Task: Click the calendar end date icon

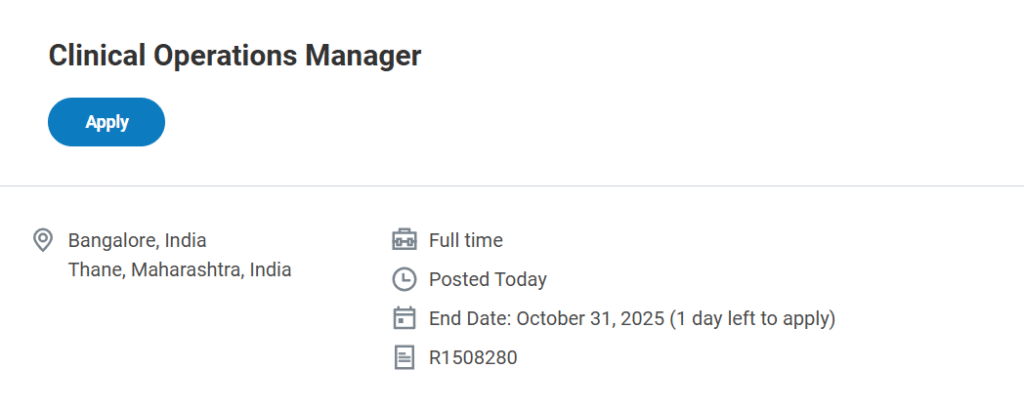Action: point(403,318)
